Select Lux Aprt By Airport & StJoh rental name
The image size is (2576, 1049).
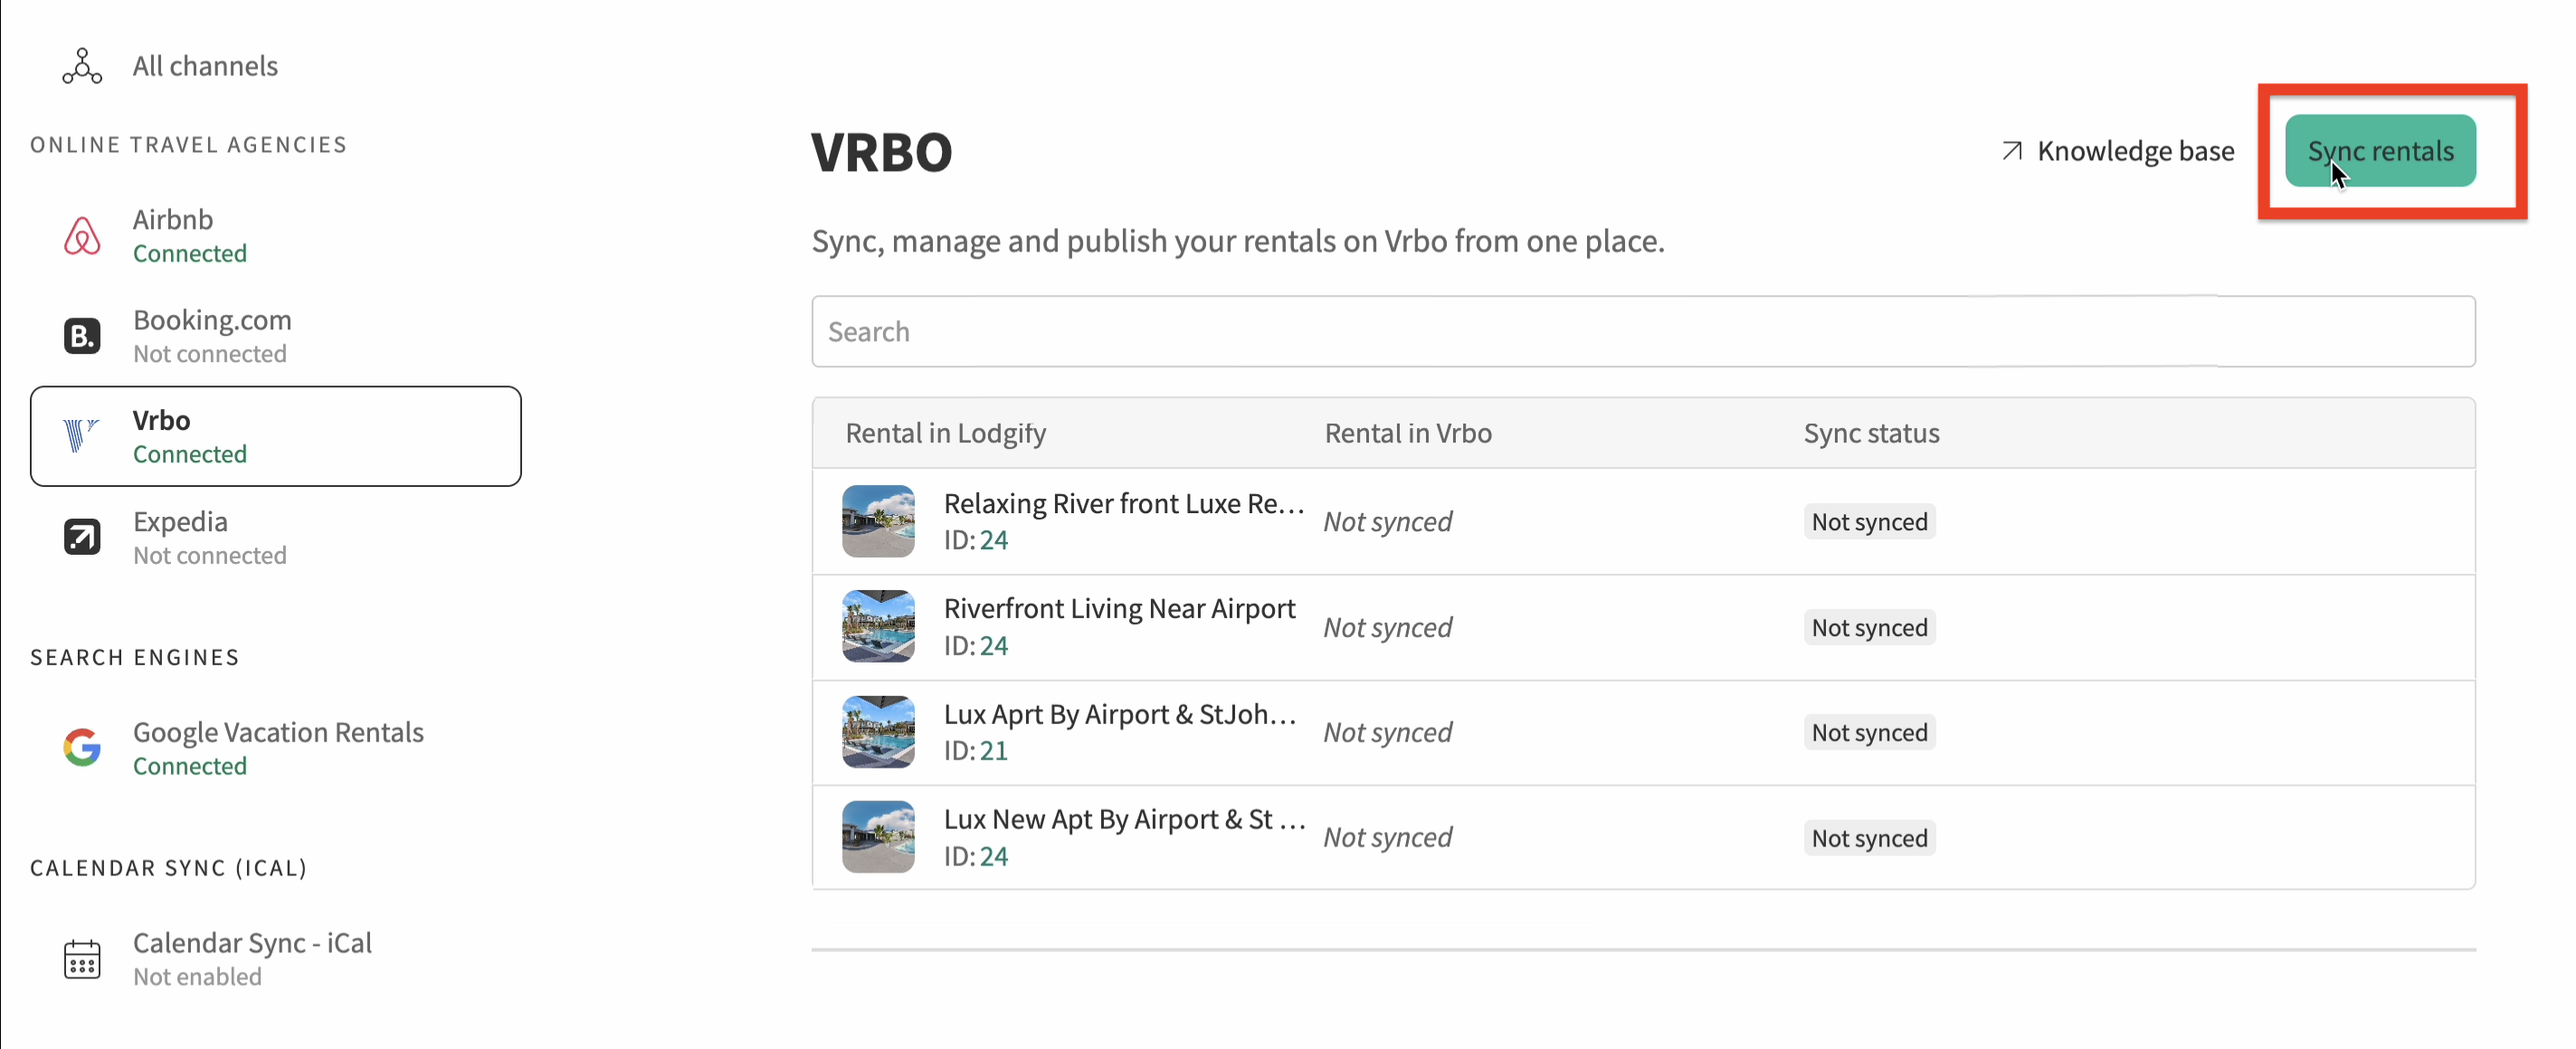pyautogui.click(x=1119, y=714)
